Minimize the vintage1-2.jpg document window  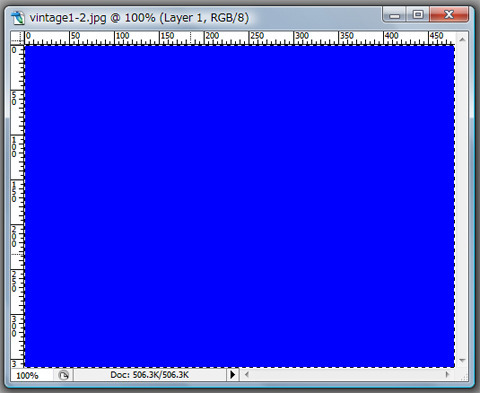[394, 15]
